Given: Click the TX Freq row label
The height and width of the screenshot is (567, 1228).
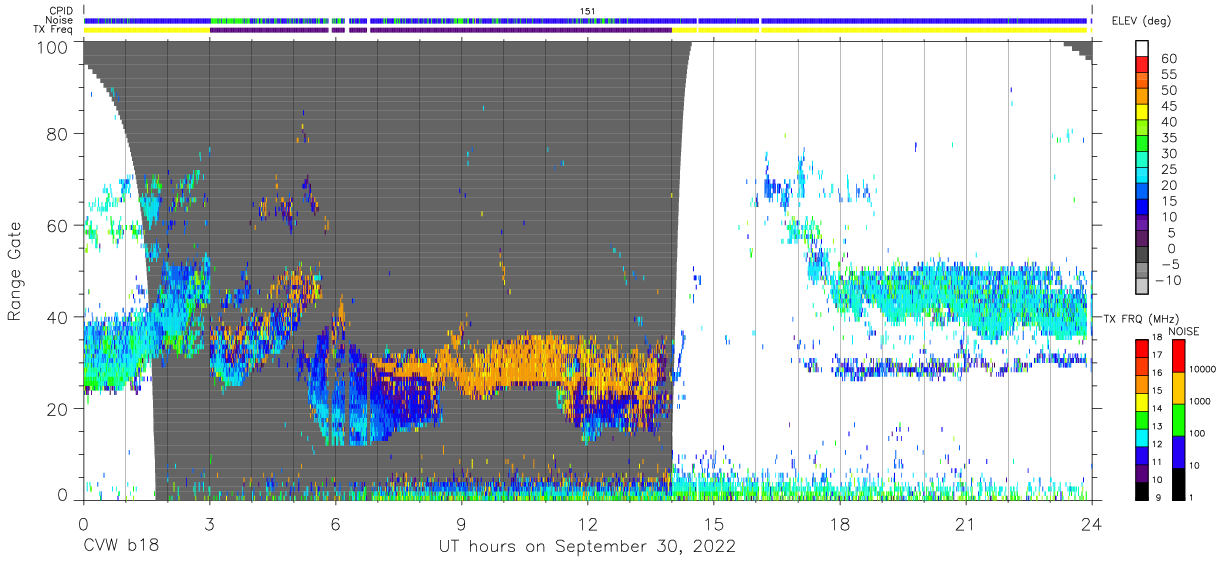Looking at the screenshot, I should 54,29.
